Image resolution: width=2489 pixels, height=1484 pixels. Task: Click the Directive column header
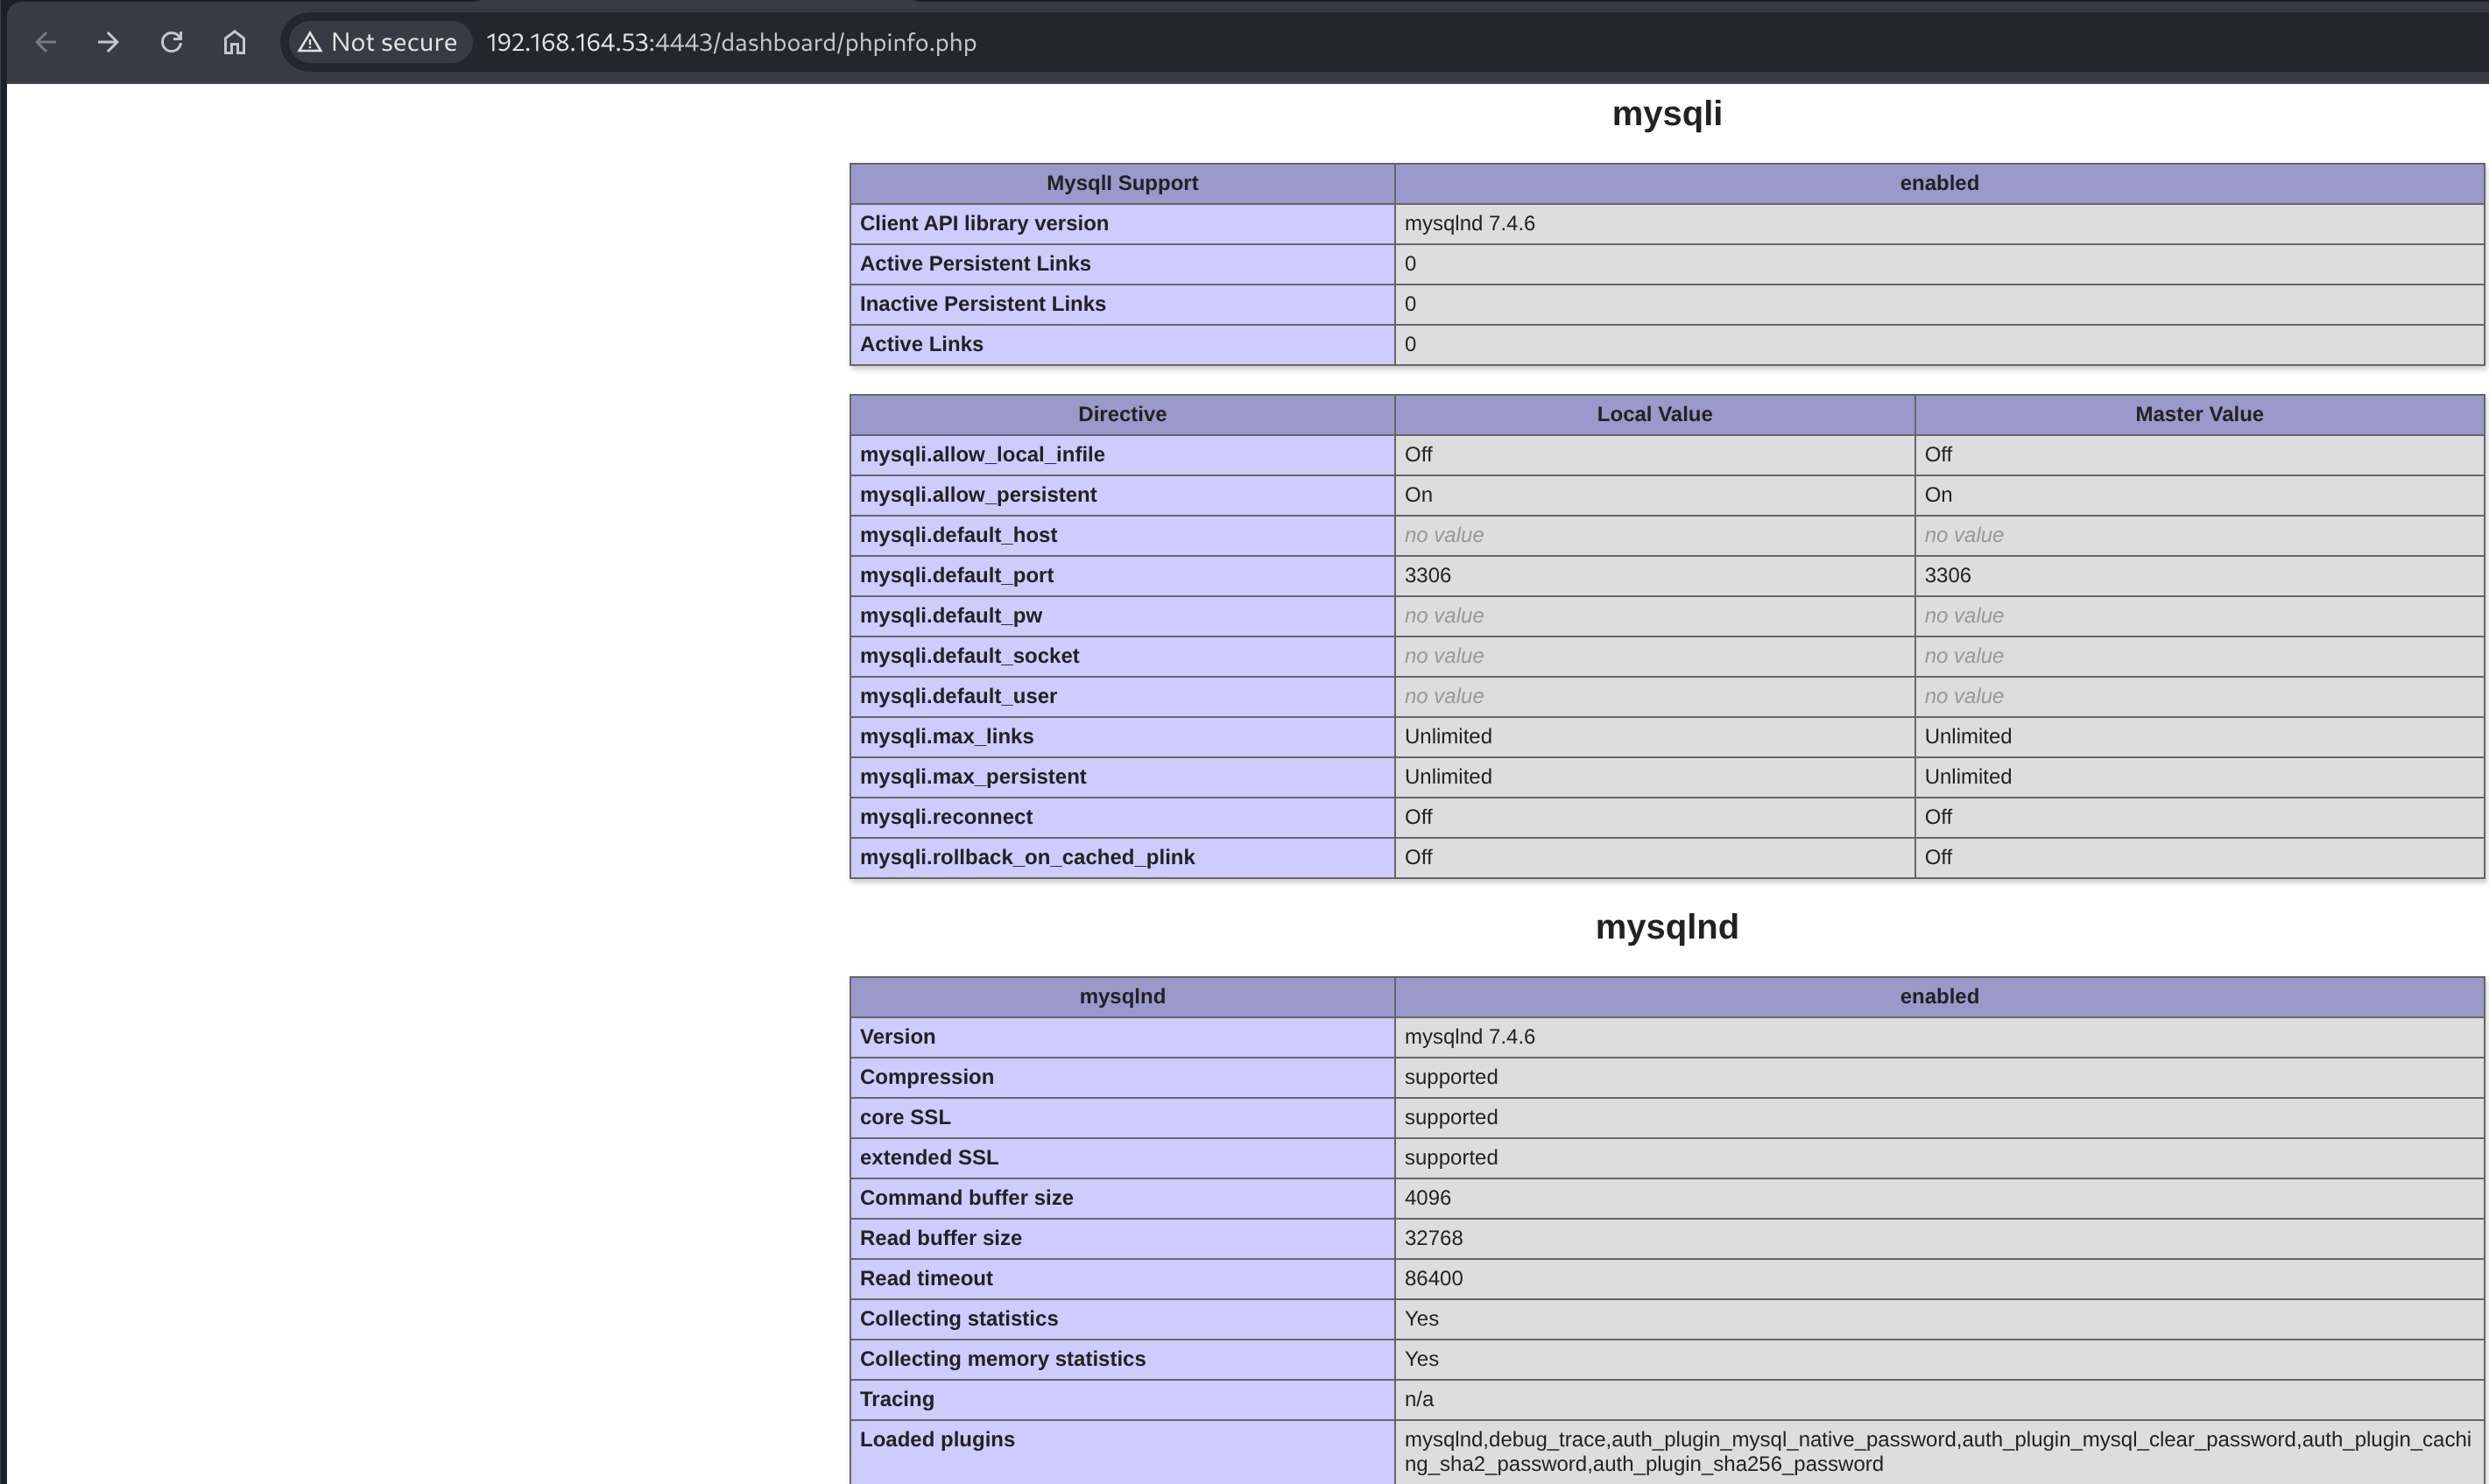tap(1121, 414)
